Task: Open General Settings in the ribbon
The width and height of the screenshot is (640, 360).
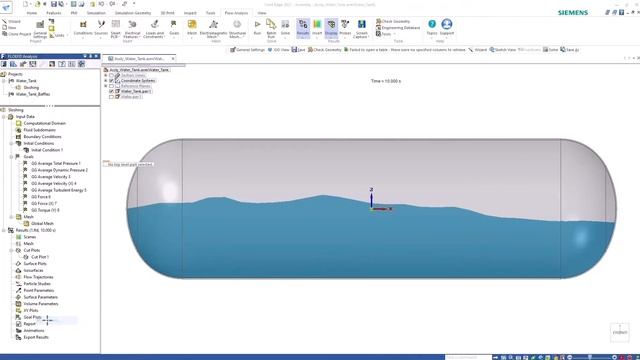Action: 40,29
